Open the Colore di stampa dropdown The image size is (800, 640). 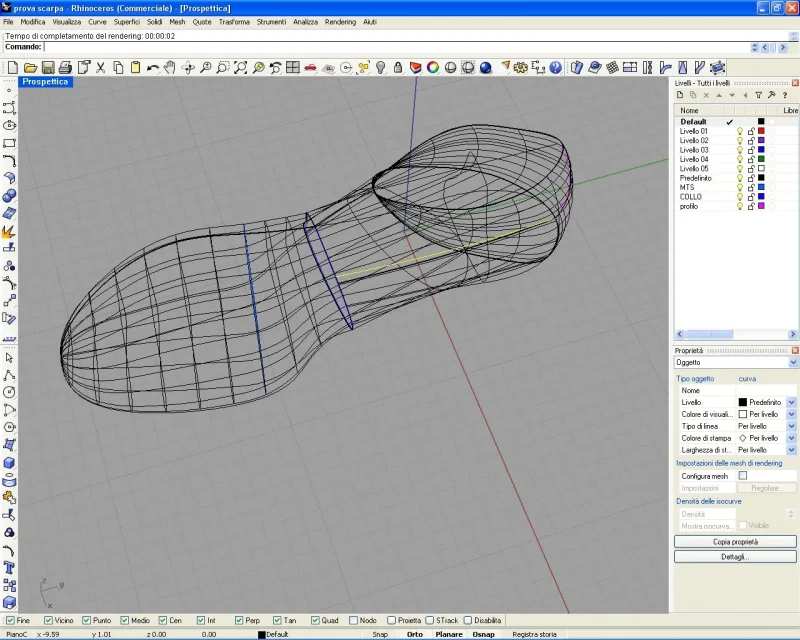pos(791,438)
